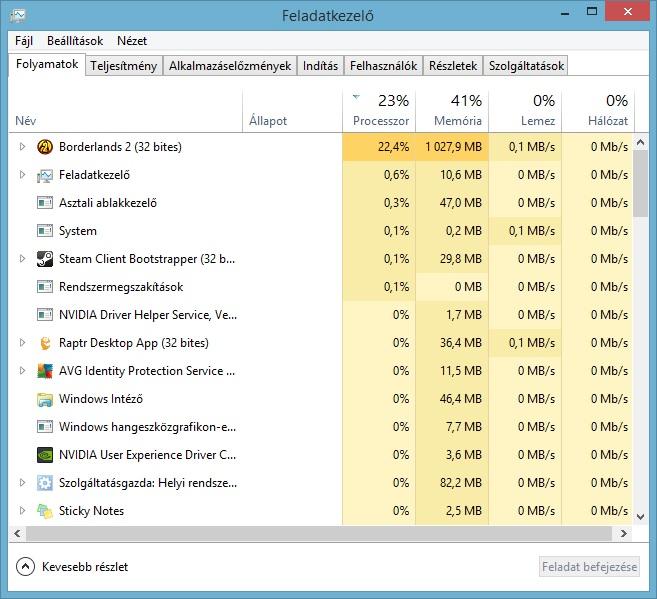Switch to the Szolgáltatások tab

click(x=526, y=66)
